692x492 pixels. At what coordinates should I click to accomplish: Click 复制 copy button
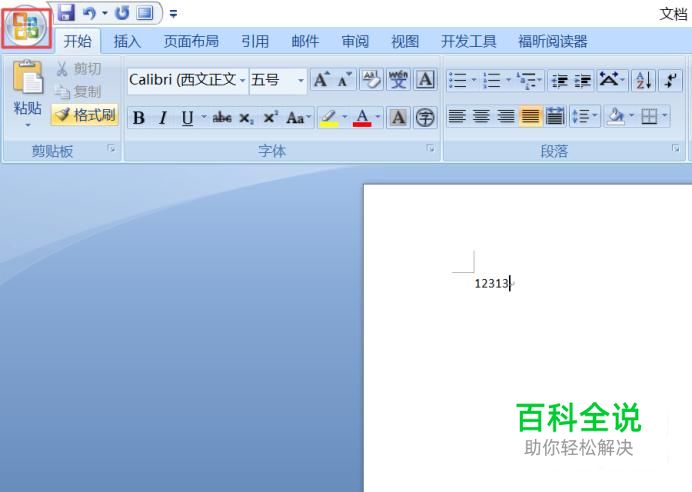pyautogui.click(x=78, y=92)
